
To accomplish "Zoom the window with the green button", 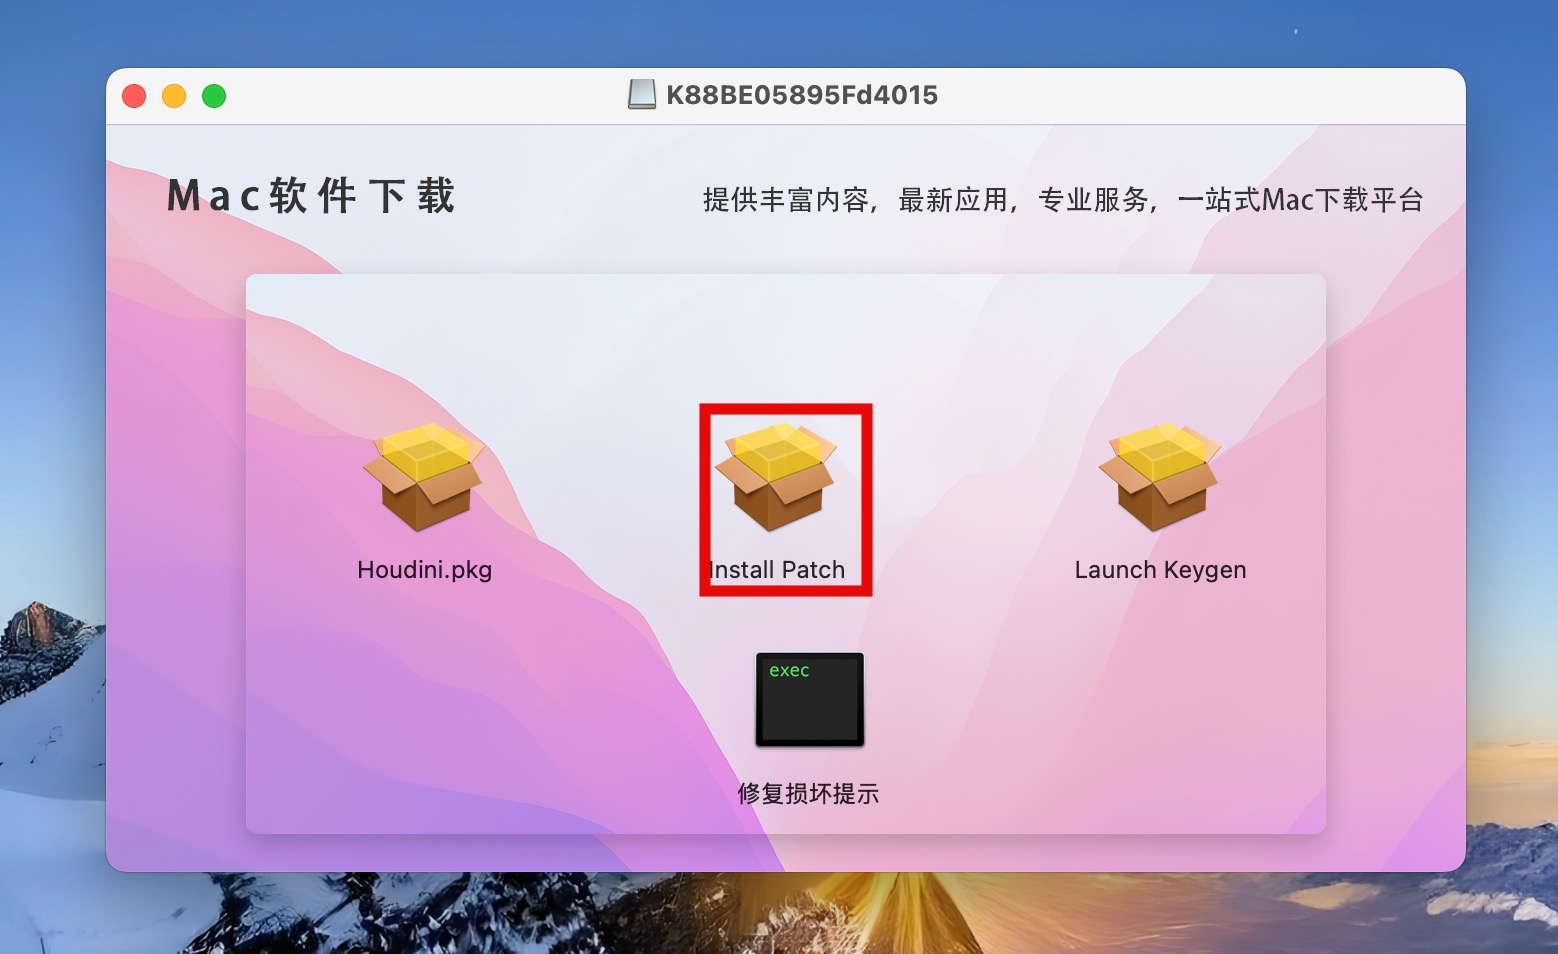I will click(x=214, y=96).
